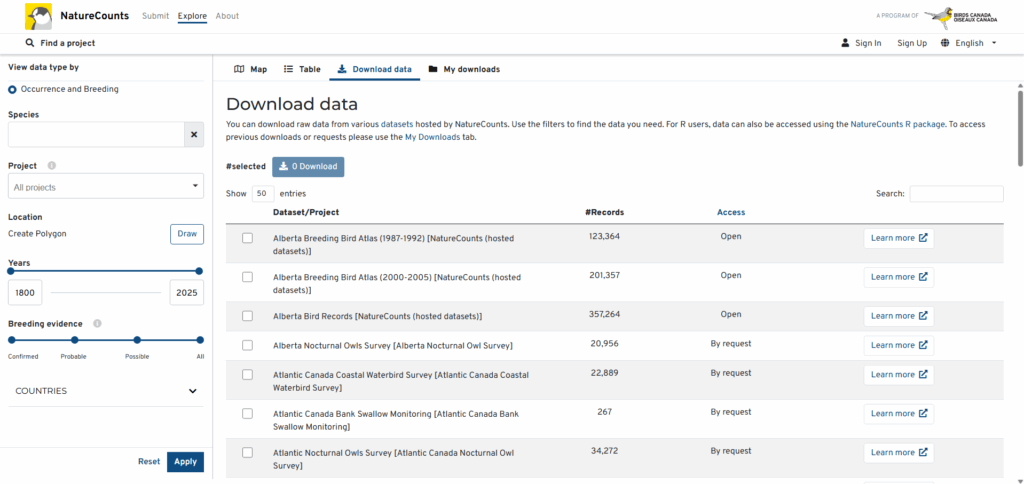
Task: Click the page vertical scrollbar
Action: coord(1019,128)
